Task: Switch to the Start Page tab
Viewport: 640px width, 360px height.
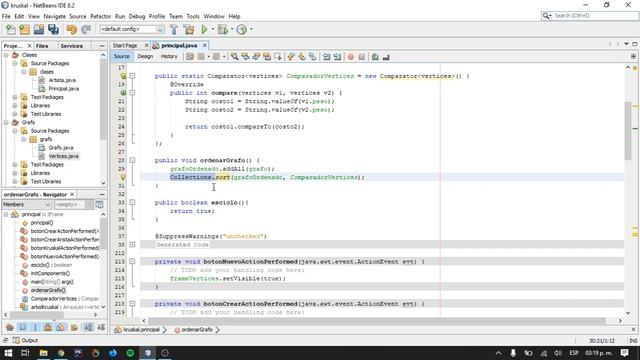Action: 125,45
